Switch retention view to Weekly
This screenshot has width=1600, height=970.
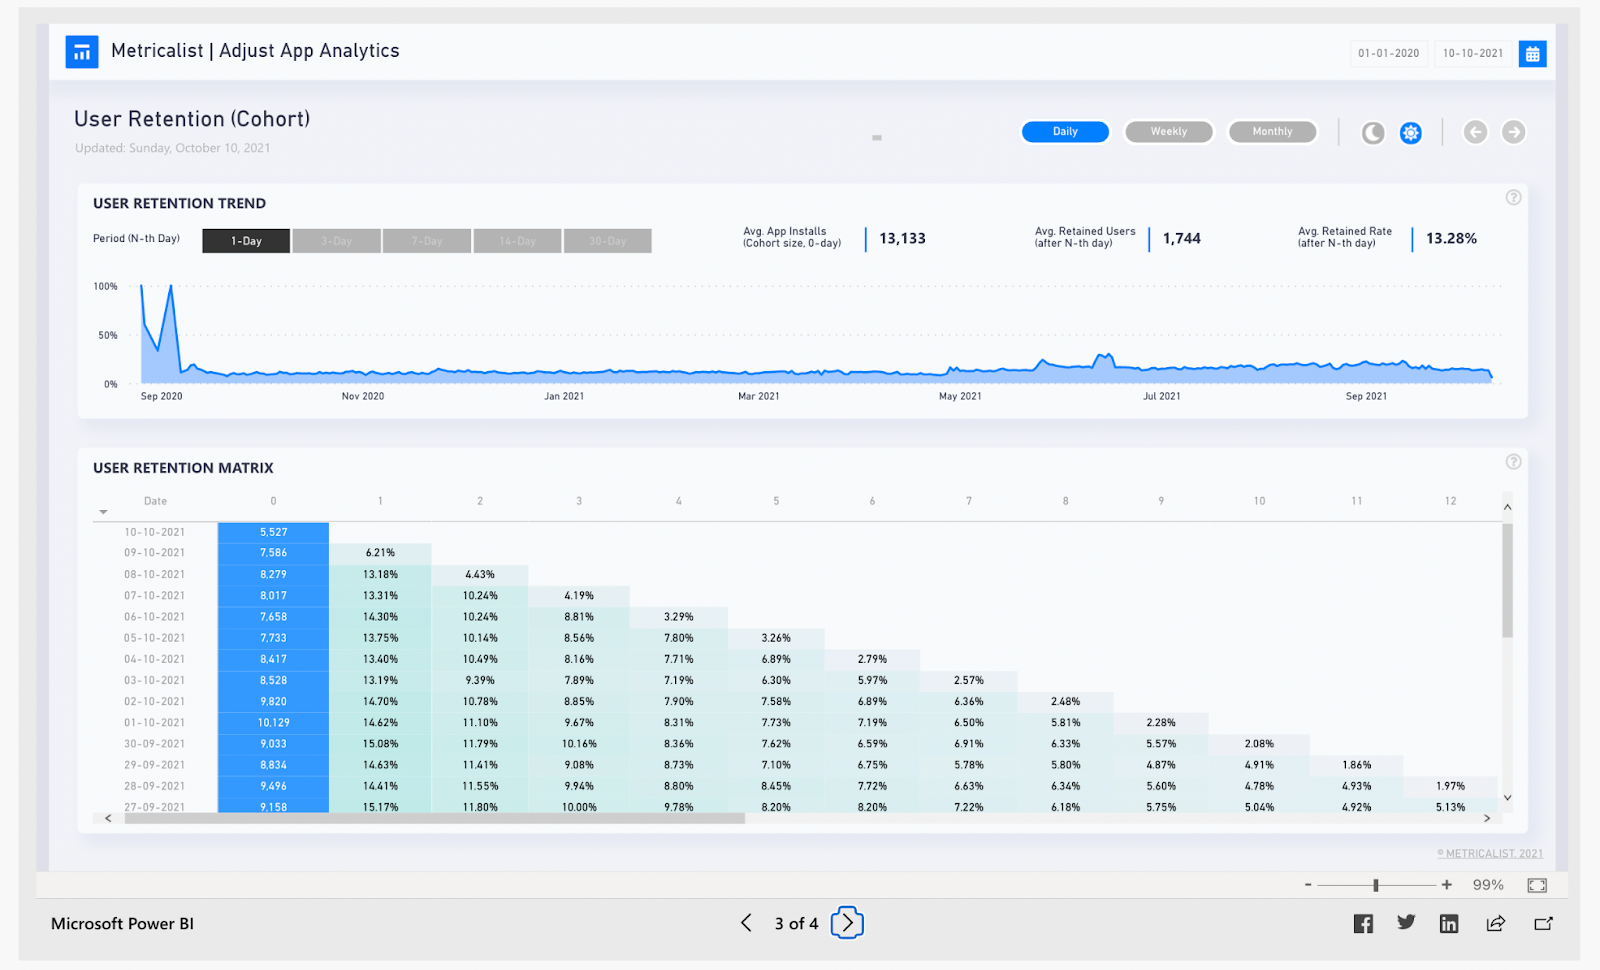tap(1168, 131)
